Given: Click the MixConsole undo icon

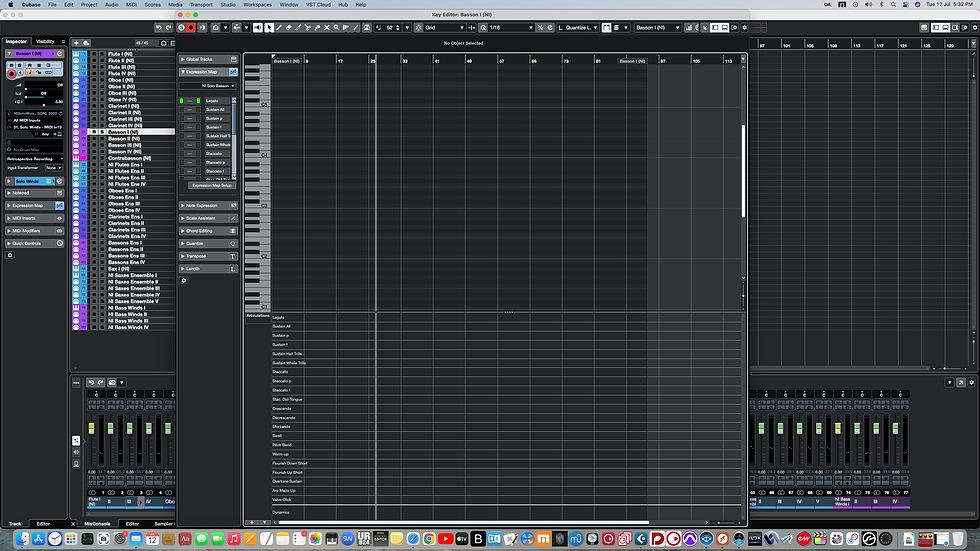Looking at the screenshot, I should click(x=91, y=382).
